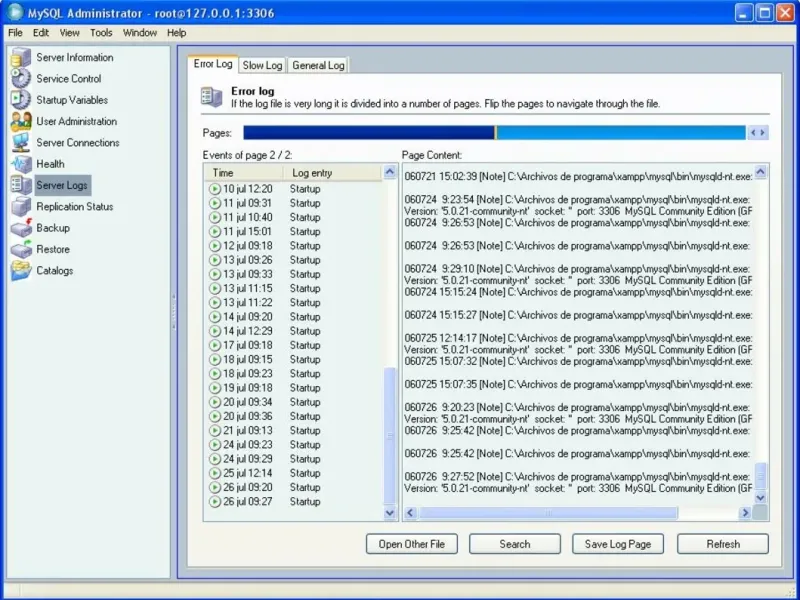This screenshot has height=600, width=800.
Task: Click the User Administration people icon
Action: point(21,121)
